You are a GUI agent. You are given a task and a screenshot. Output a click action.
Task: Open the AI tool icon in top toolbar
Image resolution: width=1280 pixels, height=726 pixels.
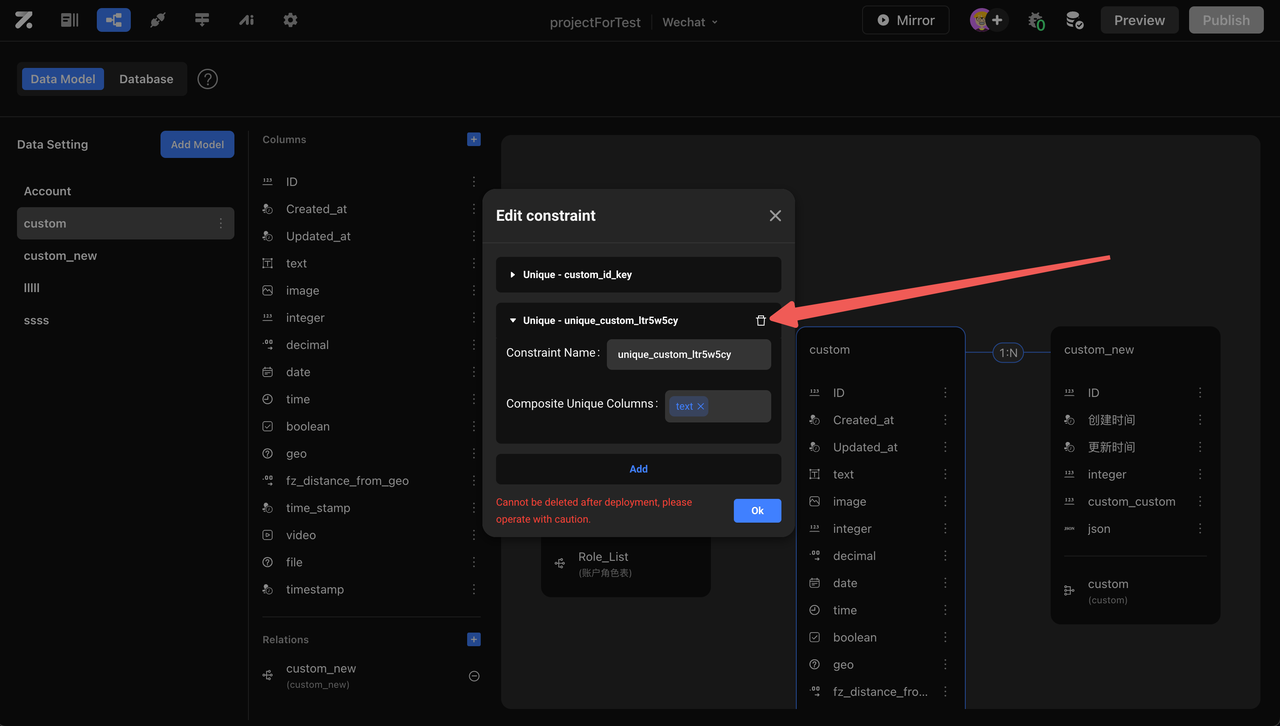pos(246,20)
